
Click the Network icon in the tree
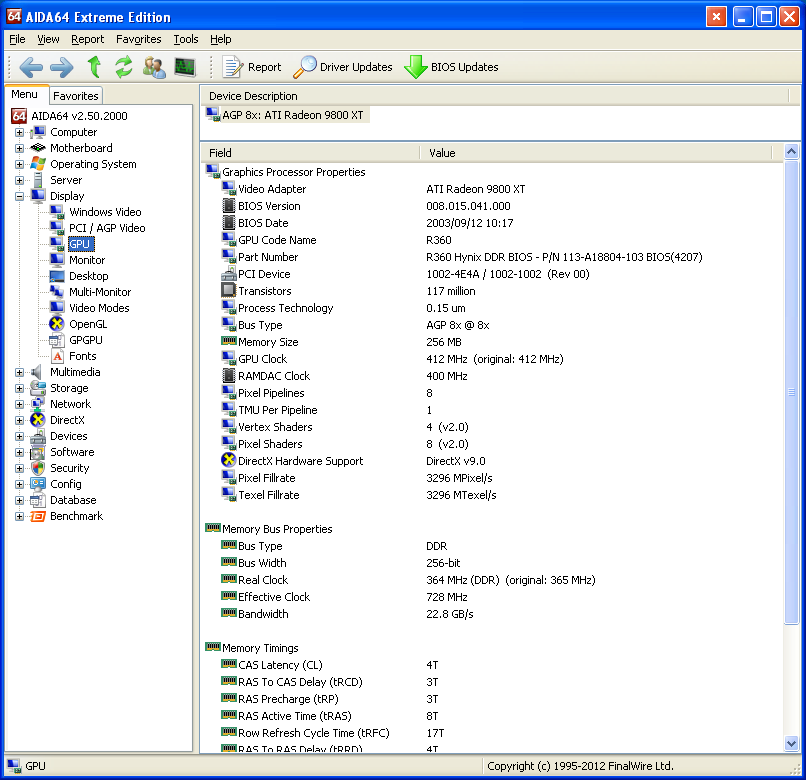(38, 405)
